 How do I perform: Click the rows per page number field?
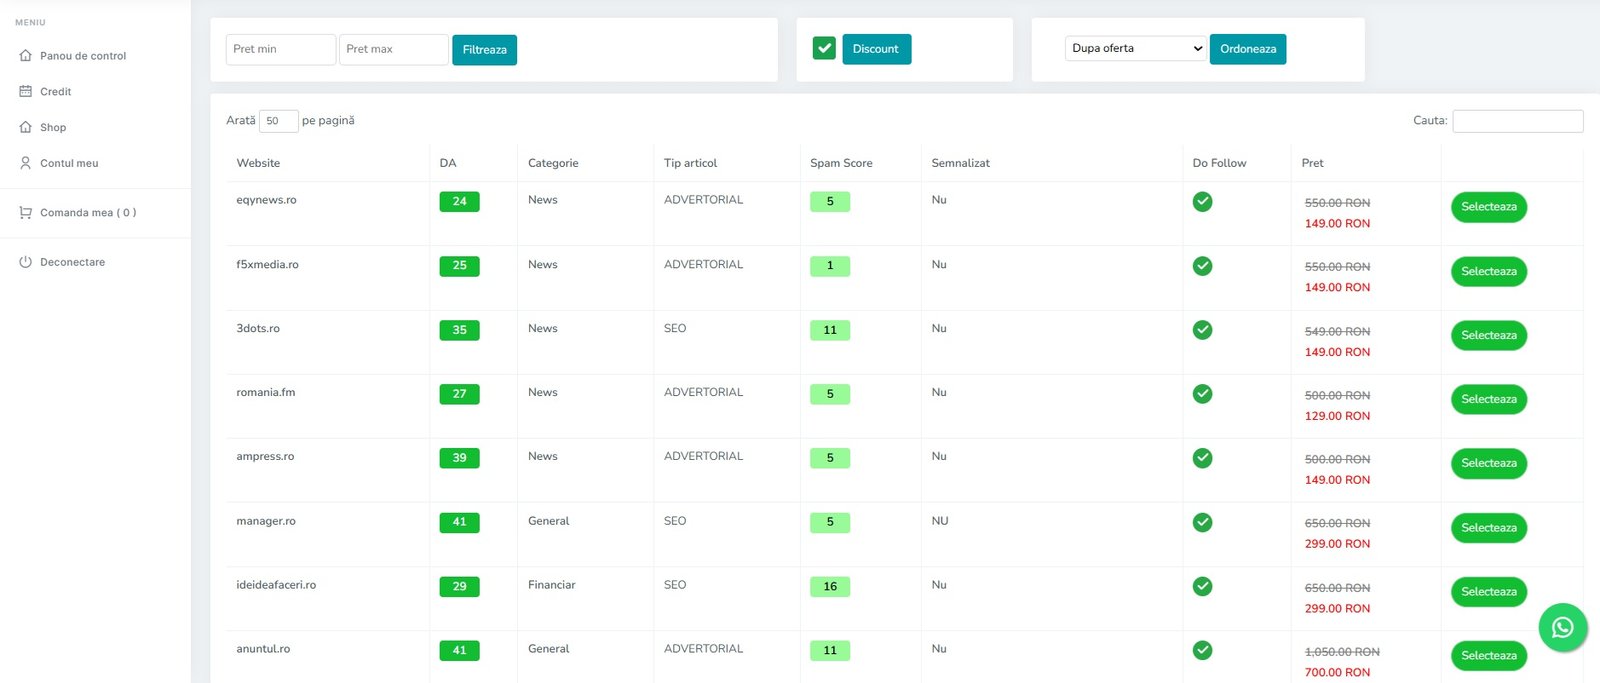pyautogui.click(x=278, y=121)
